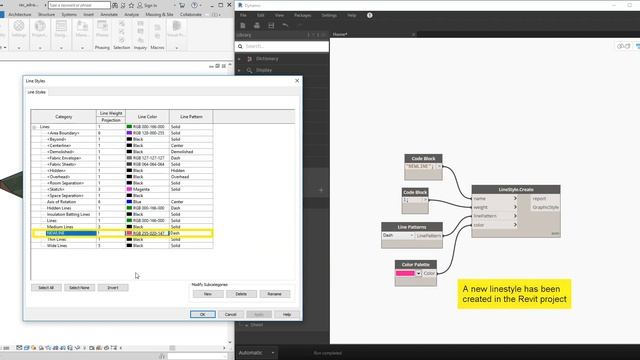
Task: Click the purple color swatch for Area Boundary
Action: point(129,133)
